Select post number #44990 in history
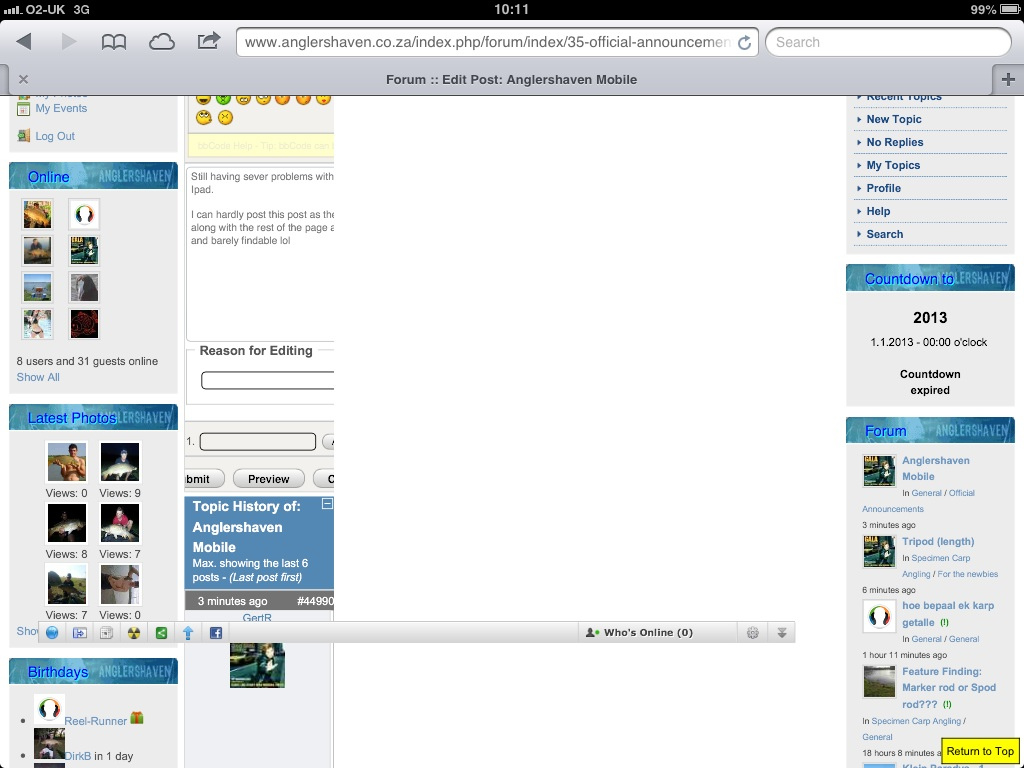The image size is (1024, 768). pos(315,601)
